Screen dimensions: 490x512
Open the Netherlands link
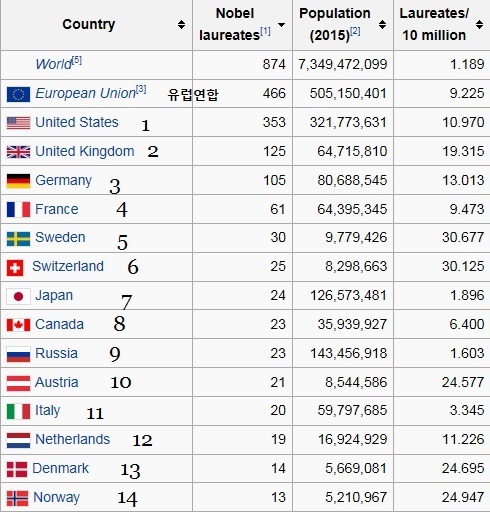(73, 439)
